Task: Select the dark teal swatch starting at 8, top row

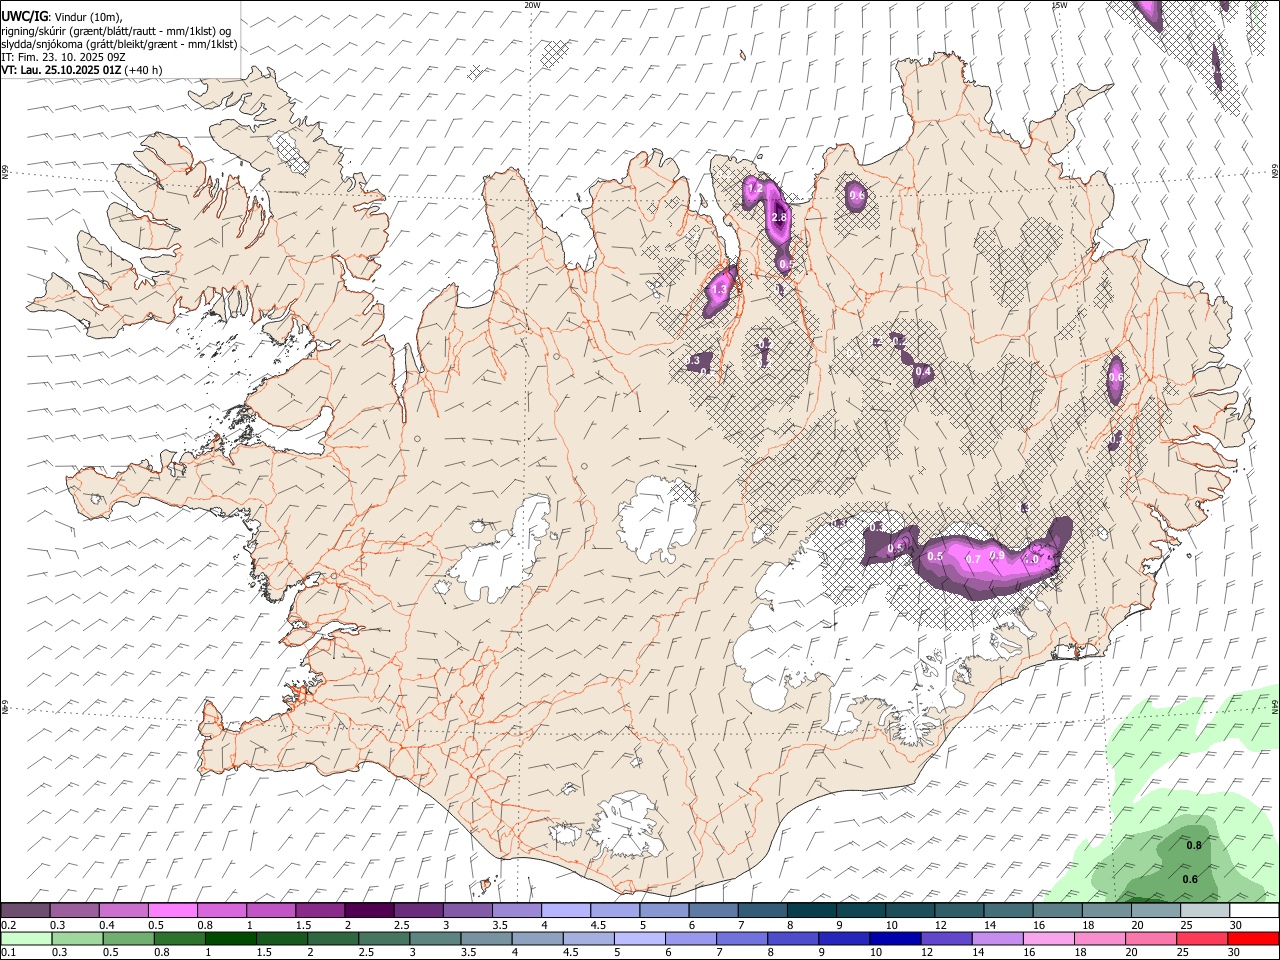Action: 812,911
